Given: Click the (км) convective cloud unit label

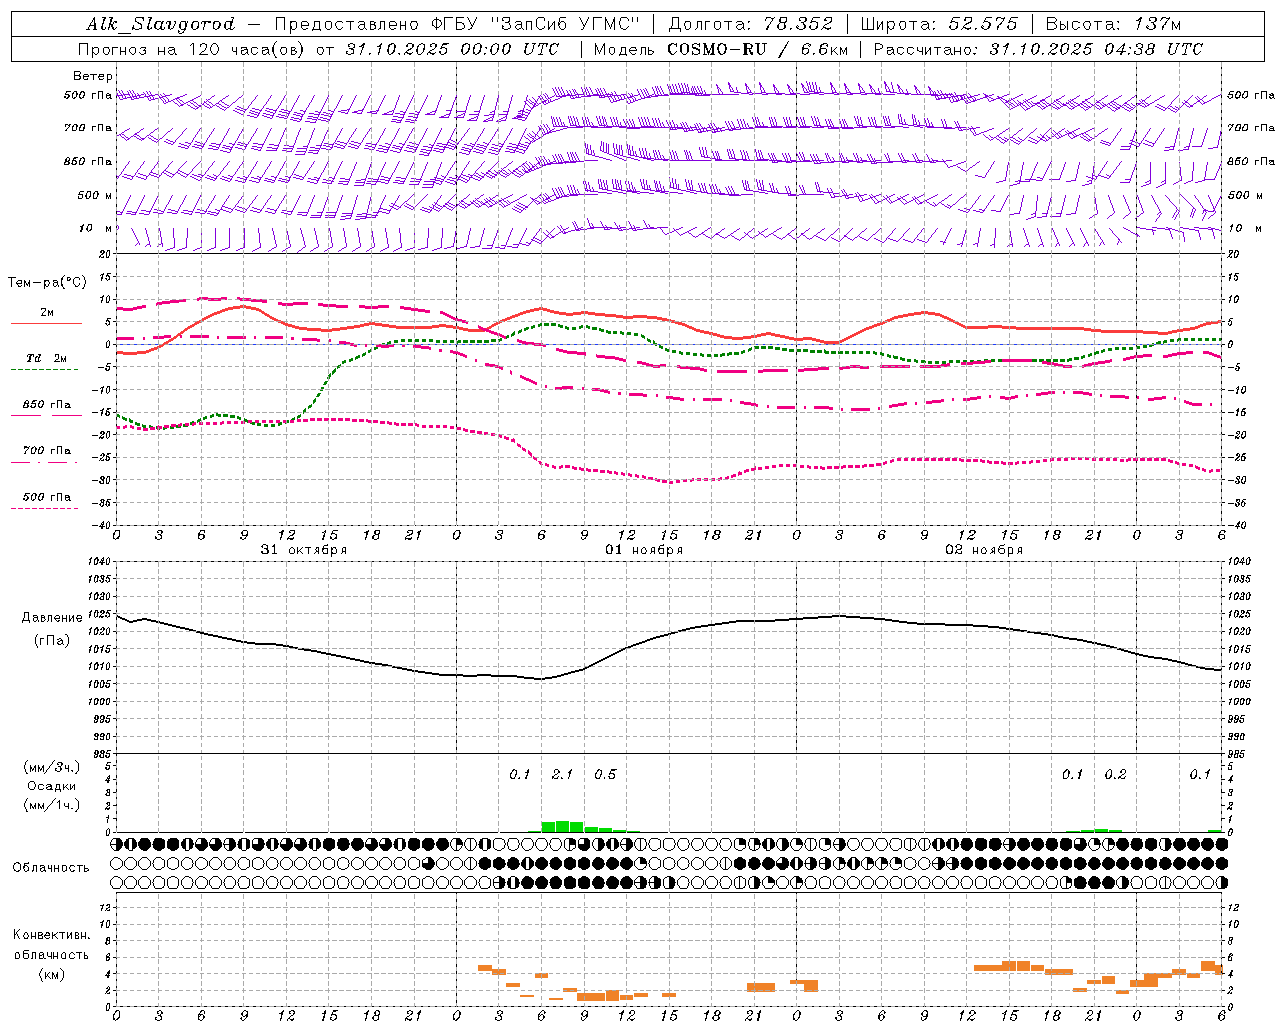Looking at the screenshot, I should (51, 974).
